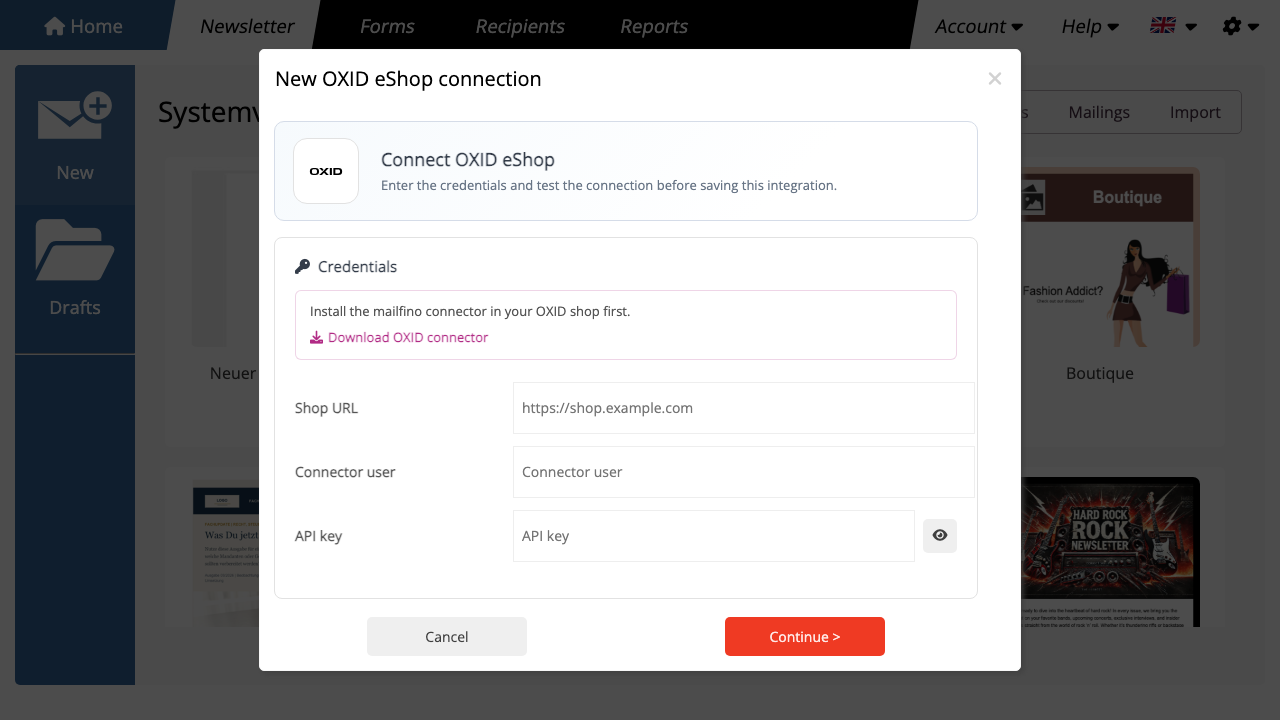Click the download icon before OXID connector
Viewport: 1280px width, 720px height.
(316, 338)
